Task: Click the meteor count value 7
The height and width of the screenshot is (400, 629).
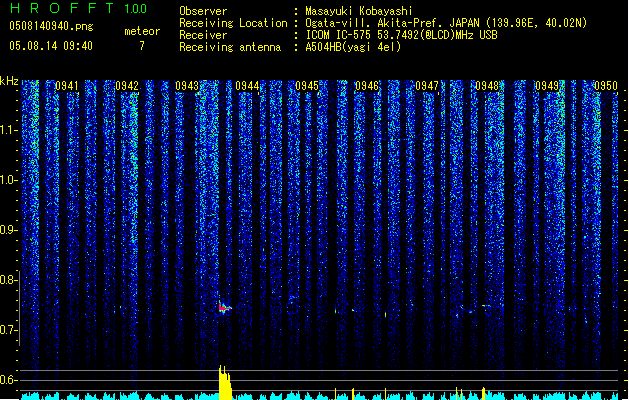Action: point(142,46)
